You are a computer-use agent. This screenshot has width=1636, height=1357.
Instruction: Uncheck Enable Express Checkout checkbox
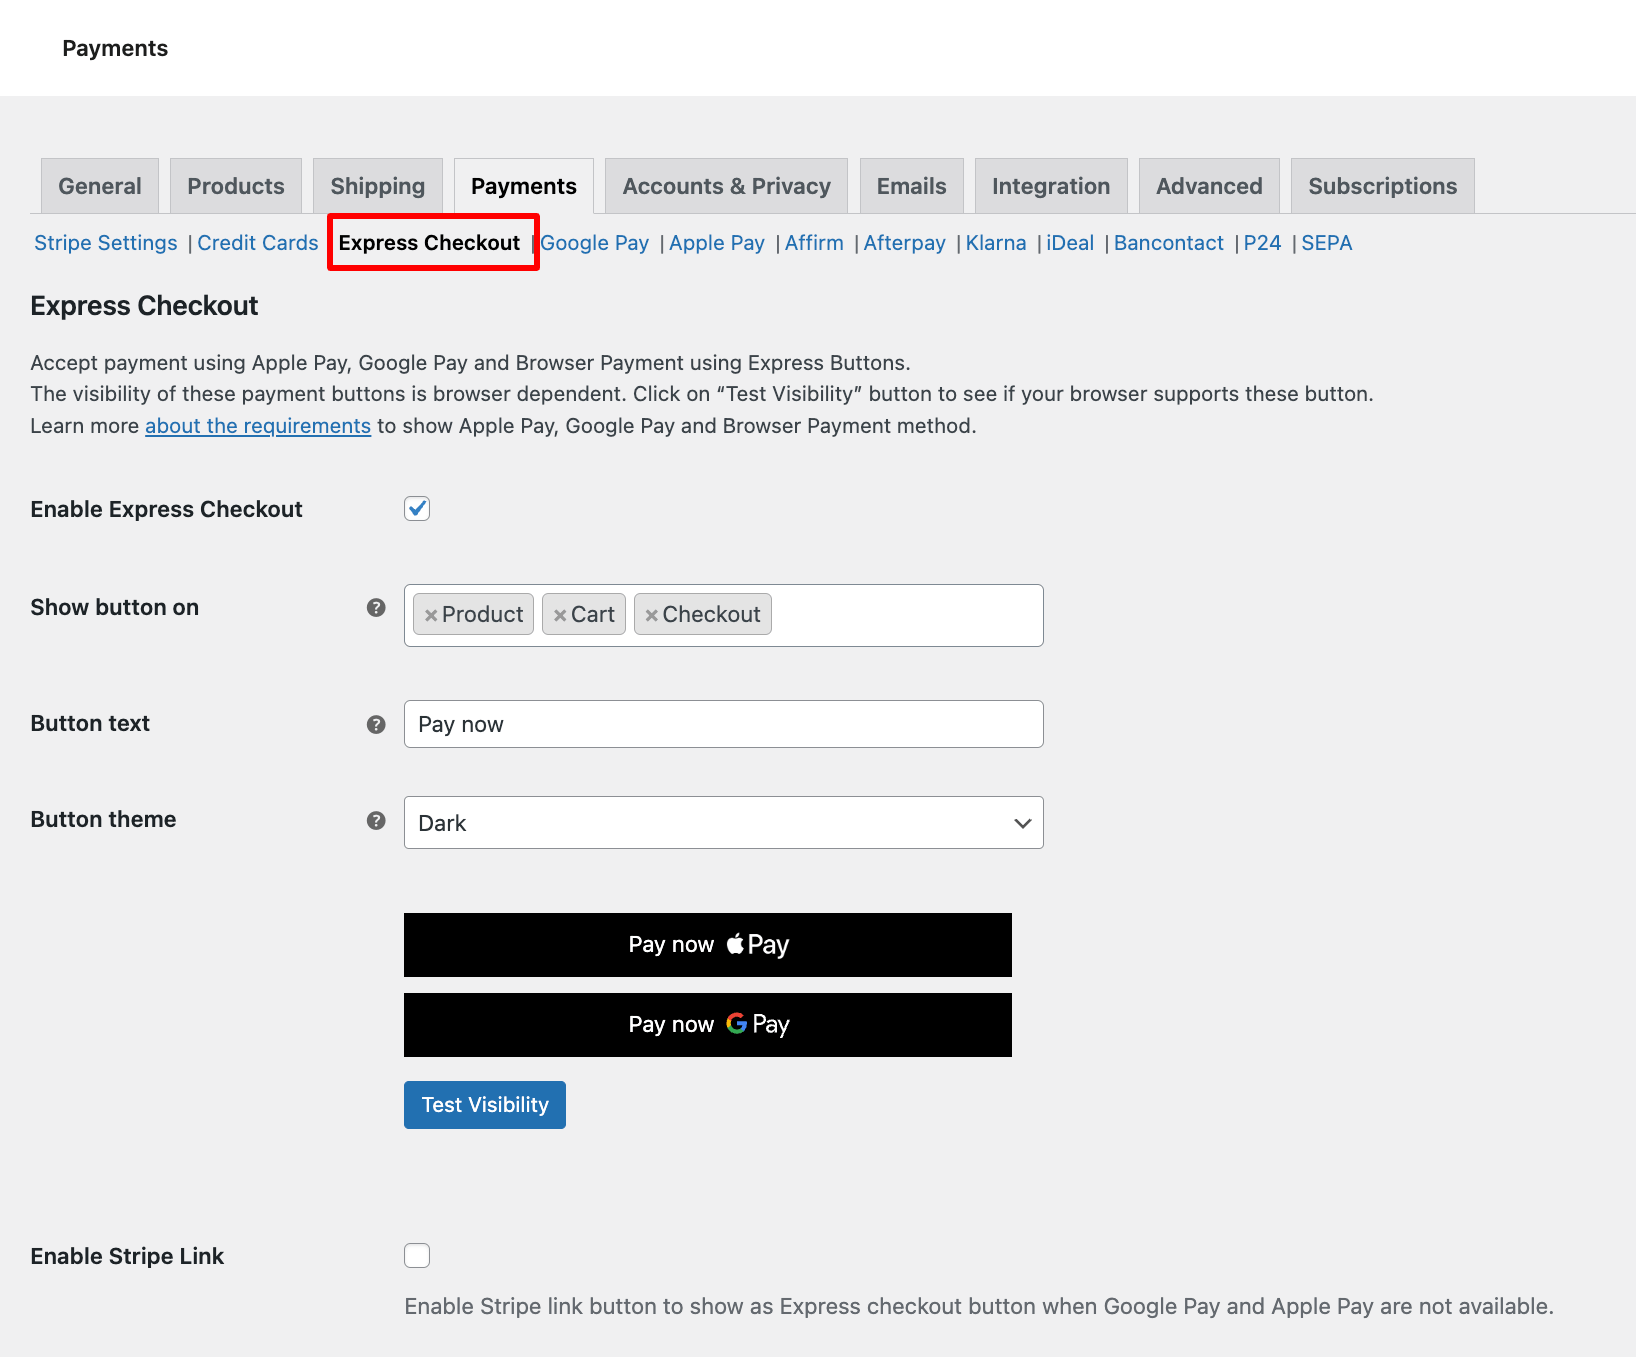[417, 508]
